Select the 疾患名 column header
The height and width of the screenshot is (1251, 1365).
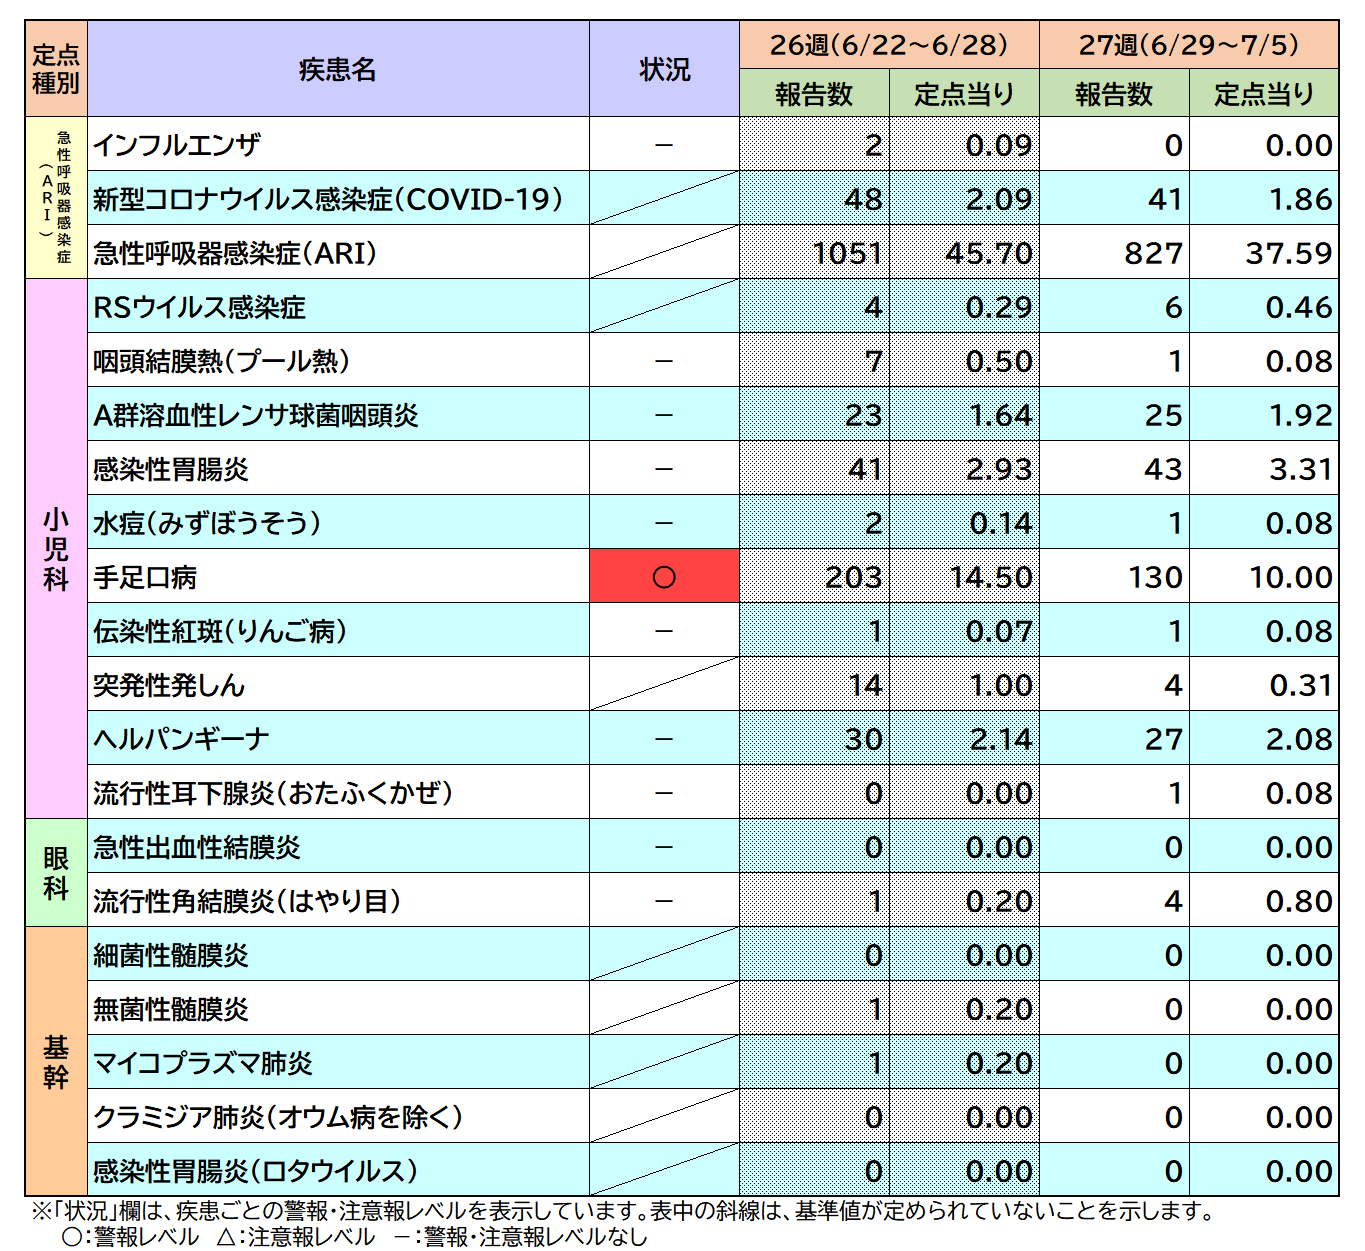tap(338, 69)
